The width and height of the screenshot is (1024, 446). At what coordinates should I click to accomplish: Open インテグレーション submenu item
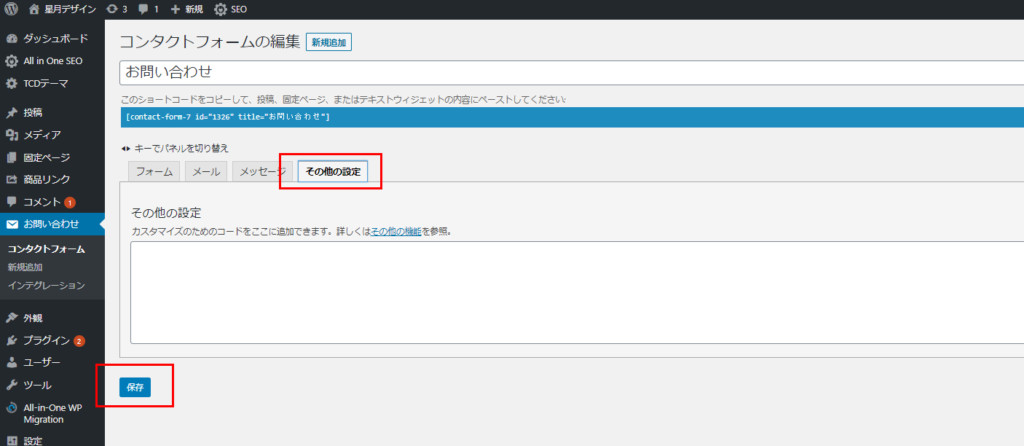click(46, 285)
